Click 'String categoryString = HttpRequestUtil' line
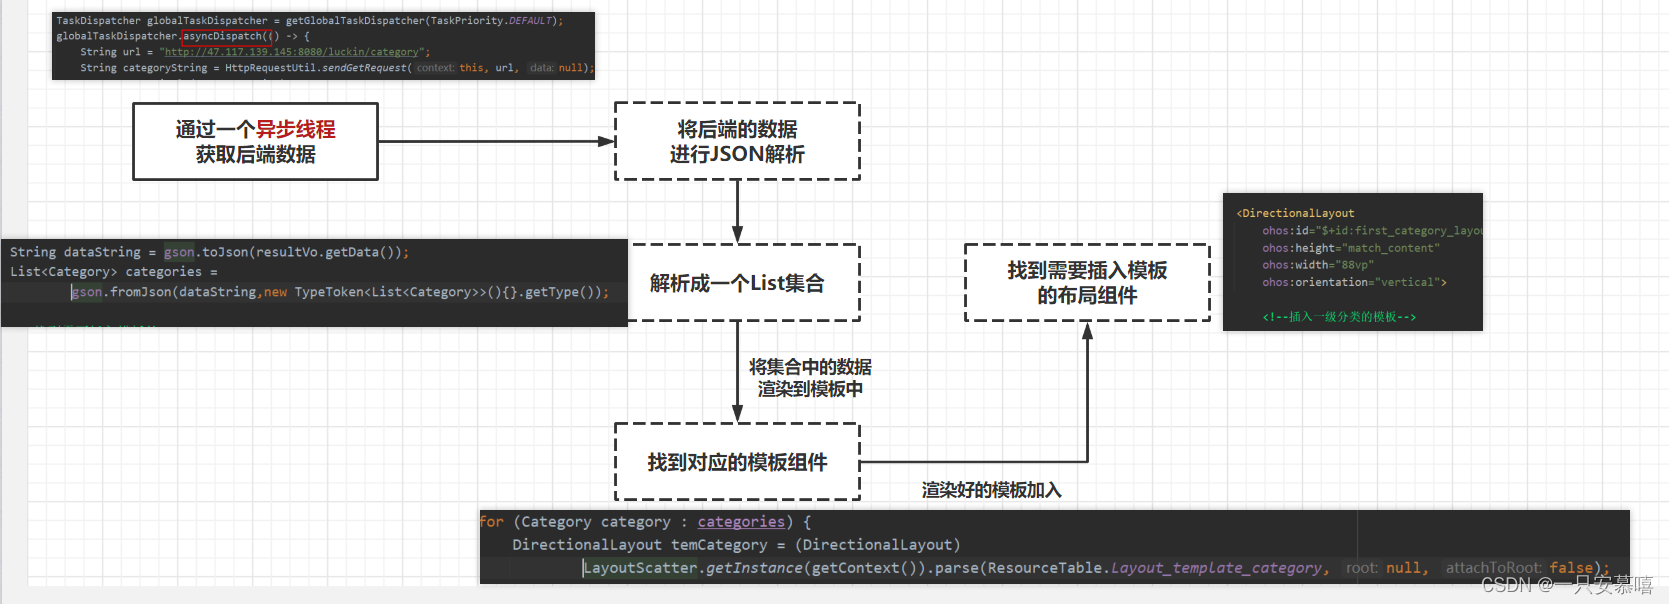 pos(337,68)
